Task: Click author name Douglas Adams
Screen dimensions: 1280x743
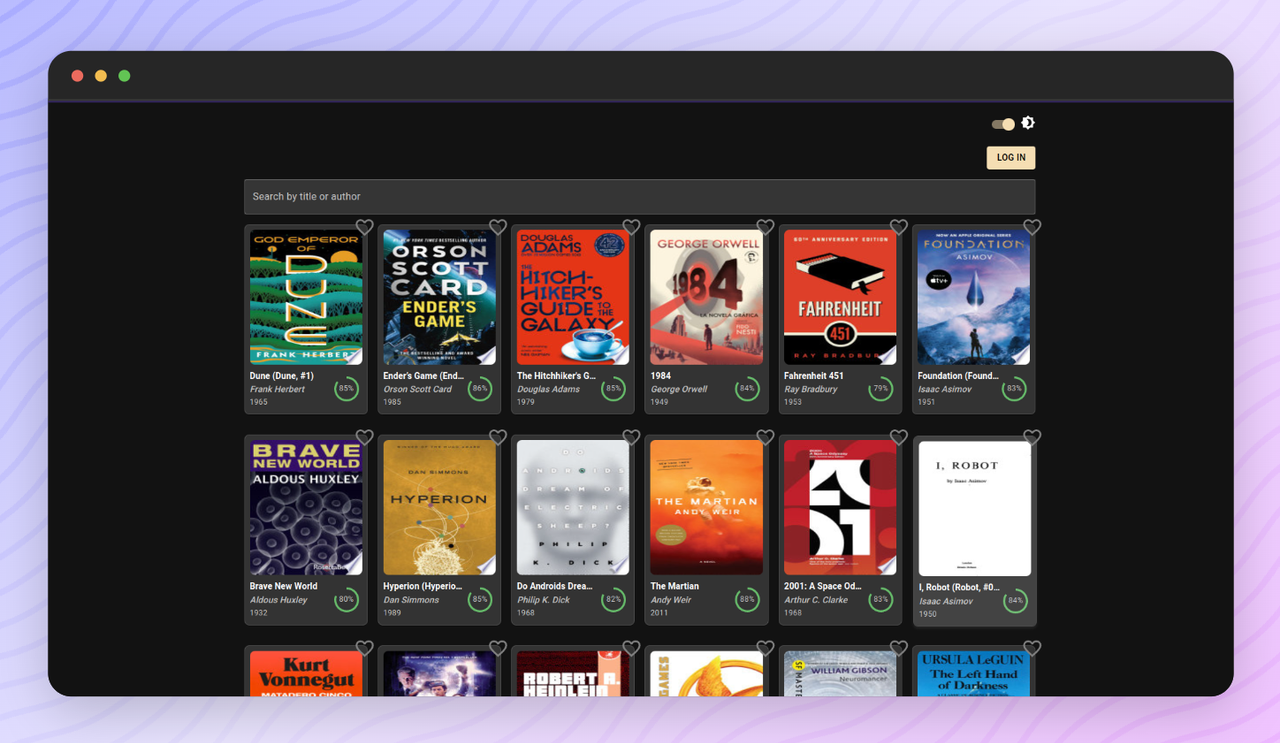Action: click(x=549, y=389)
